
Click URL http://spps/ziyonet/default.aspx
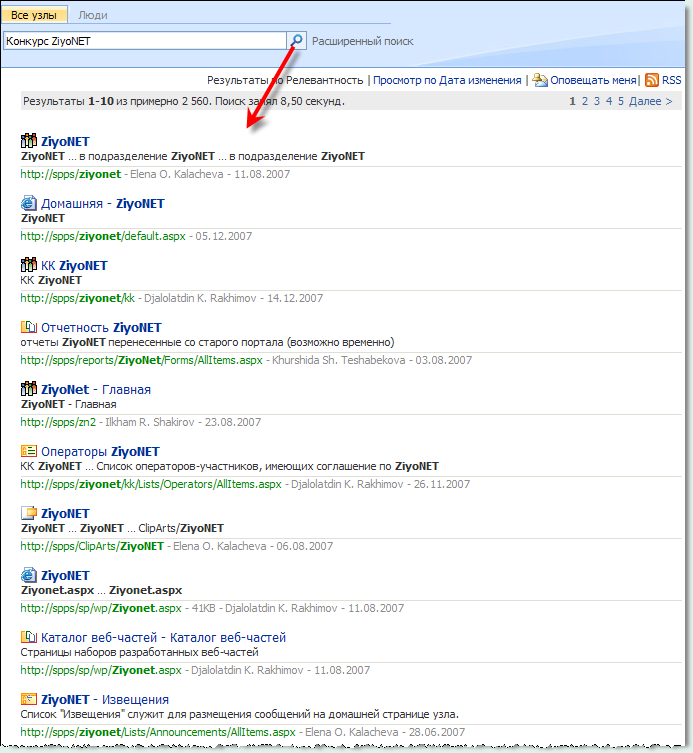103,236
